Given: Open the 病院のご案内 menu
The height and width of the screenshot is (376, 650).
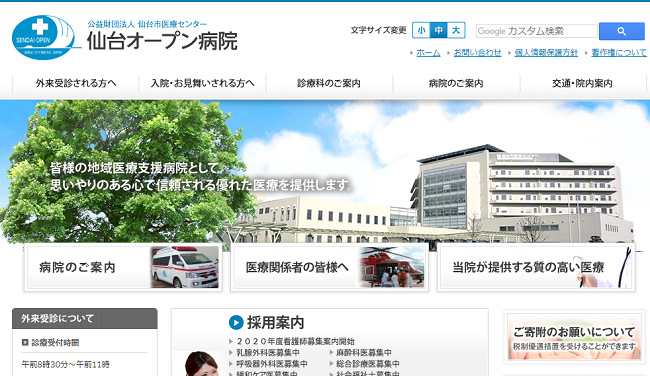Looking at the screenshot, I should tap(456, 83).
